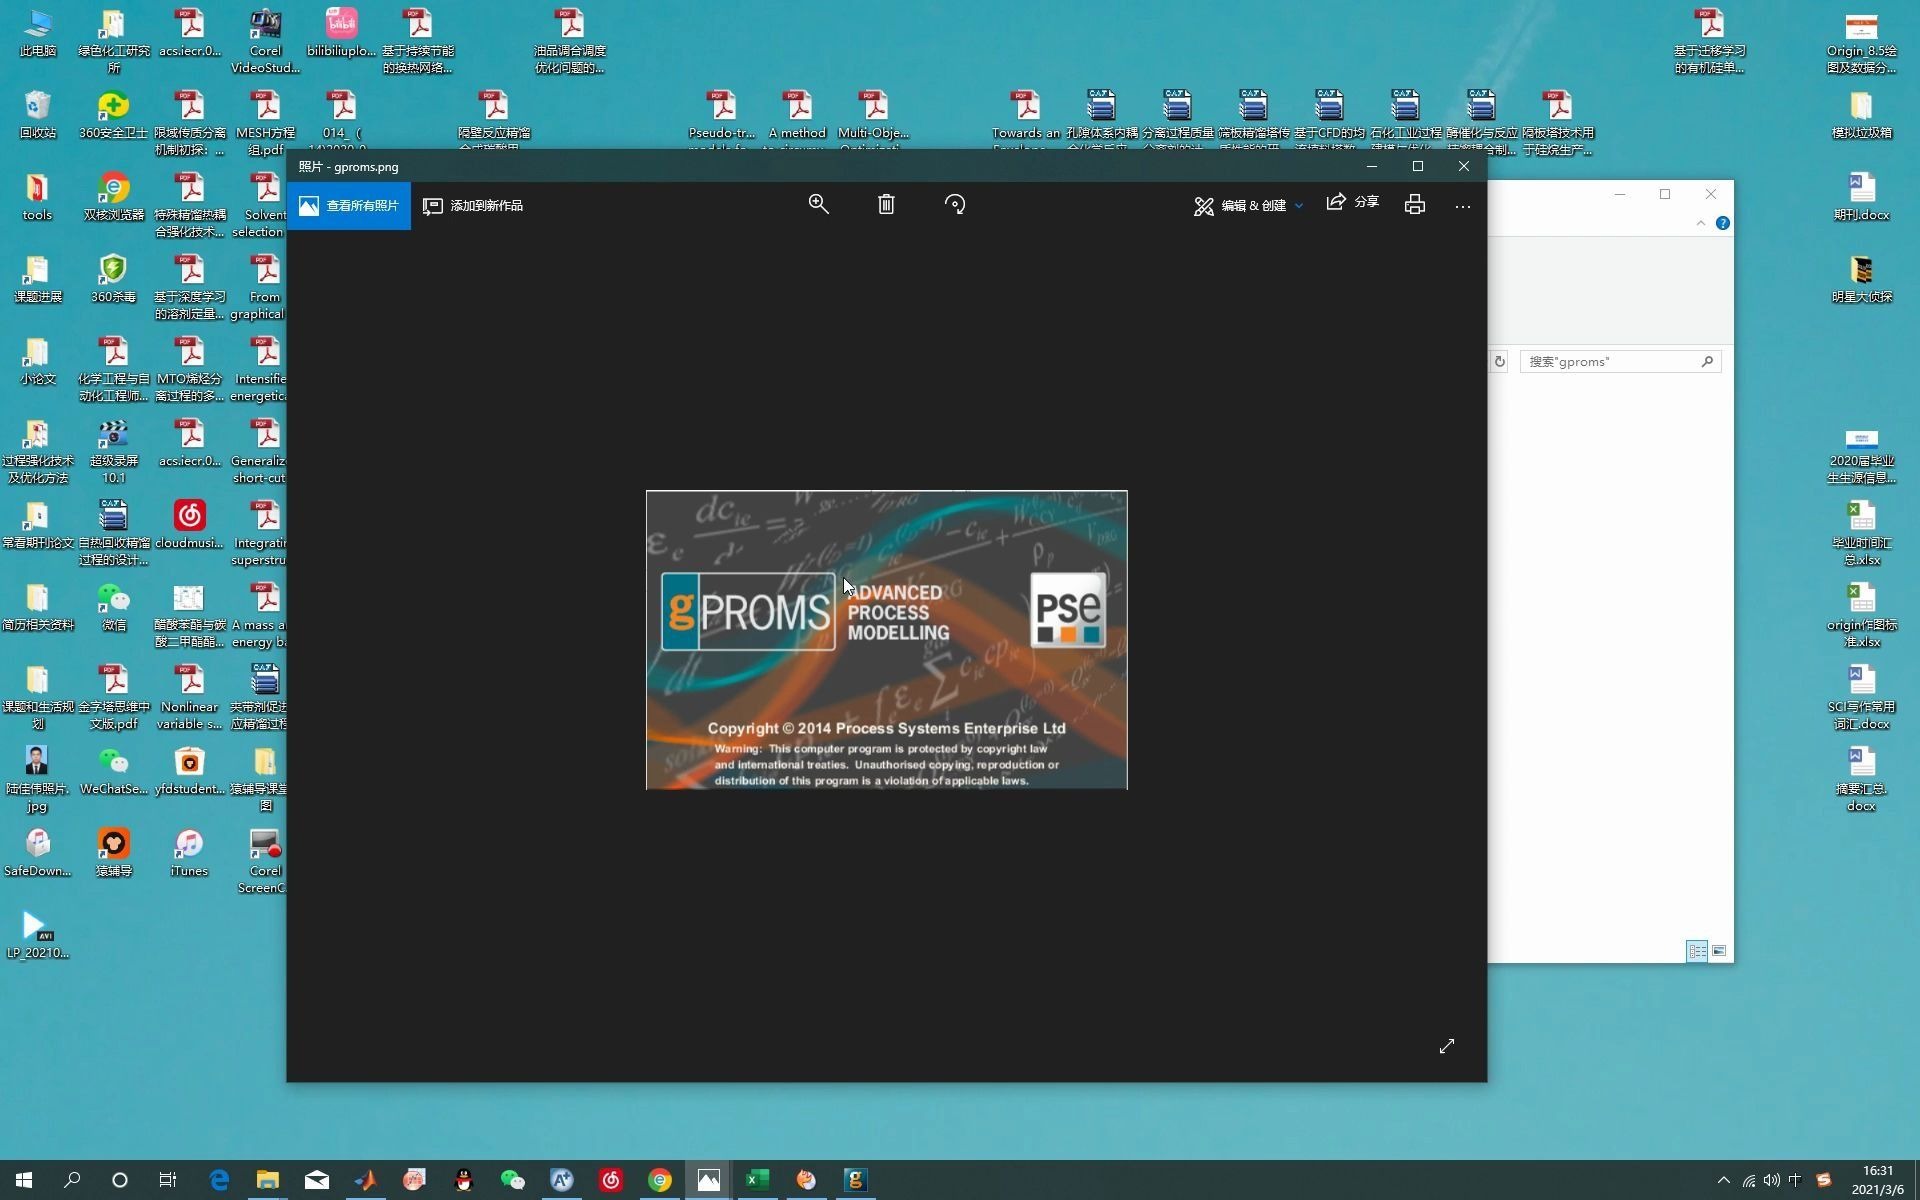The width and height of the screenshot is (1920, 1200).
Task: Switch to large icons view in Explorer
Action: coord(1719,951)
